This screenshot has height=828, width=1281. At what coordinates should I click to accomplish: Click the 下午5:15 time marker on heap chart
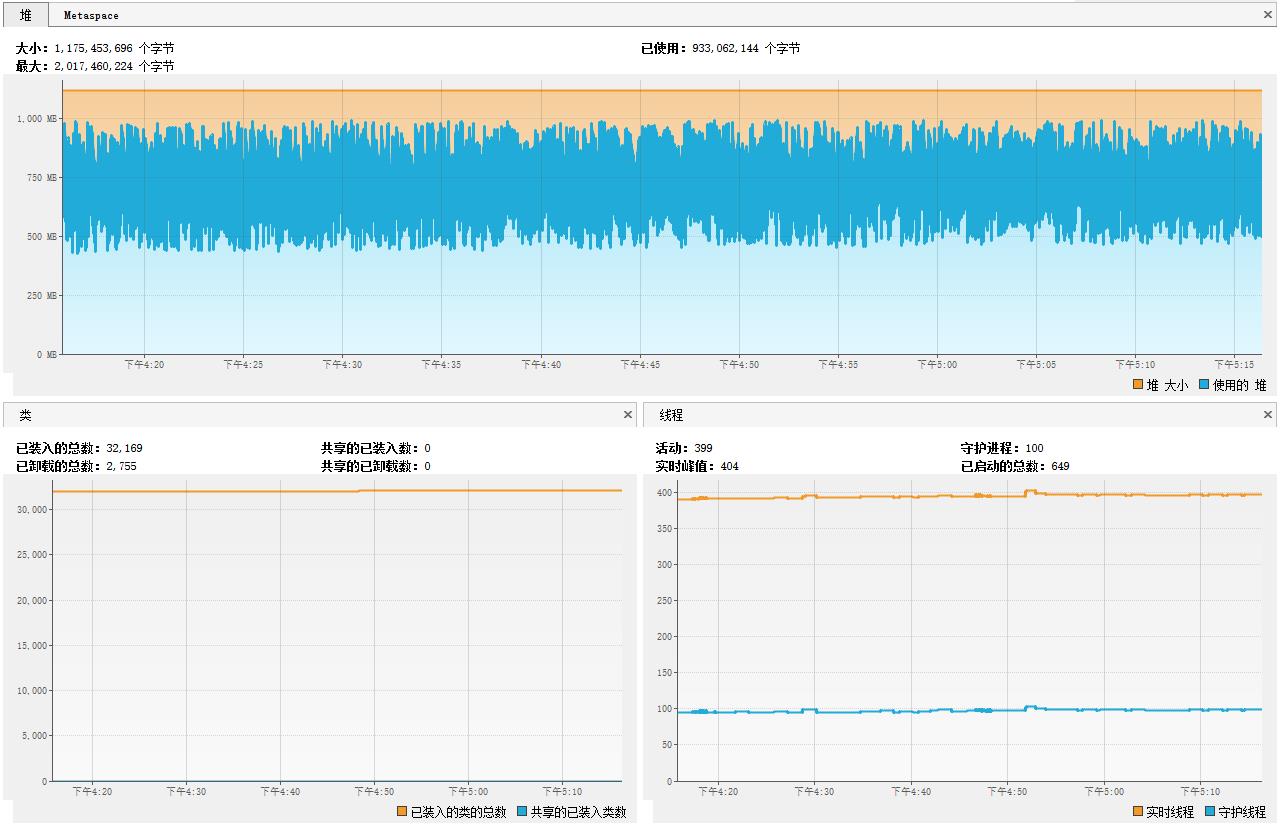[1234, 365]
